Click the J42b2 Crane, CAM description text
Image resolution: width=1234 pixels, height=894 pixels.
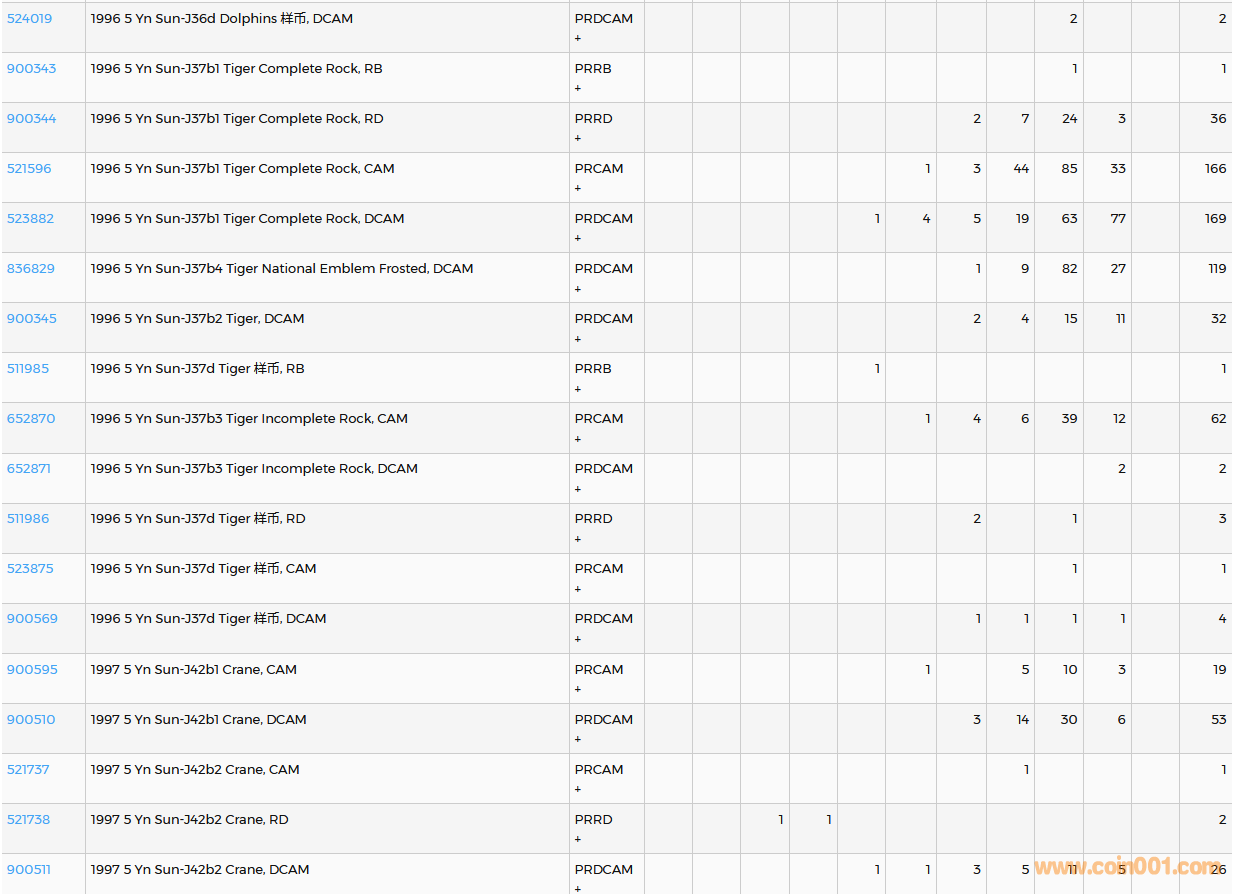tap(195, 770)
